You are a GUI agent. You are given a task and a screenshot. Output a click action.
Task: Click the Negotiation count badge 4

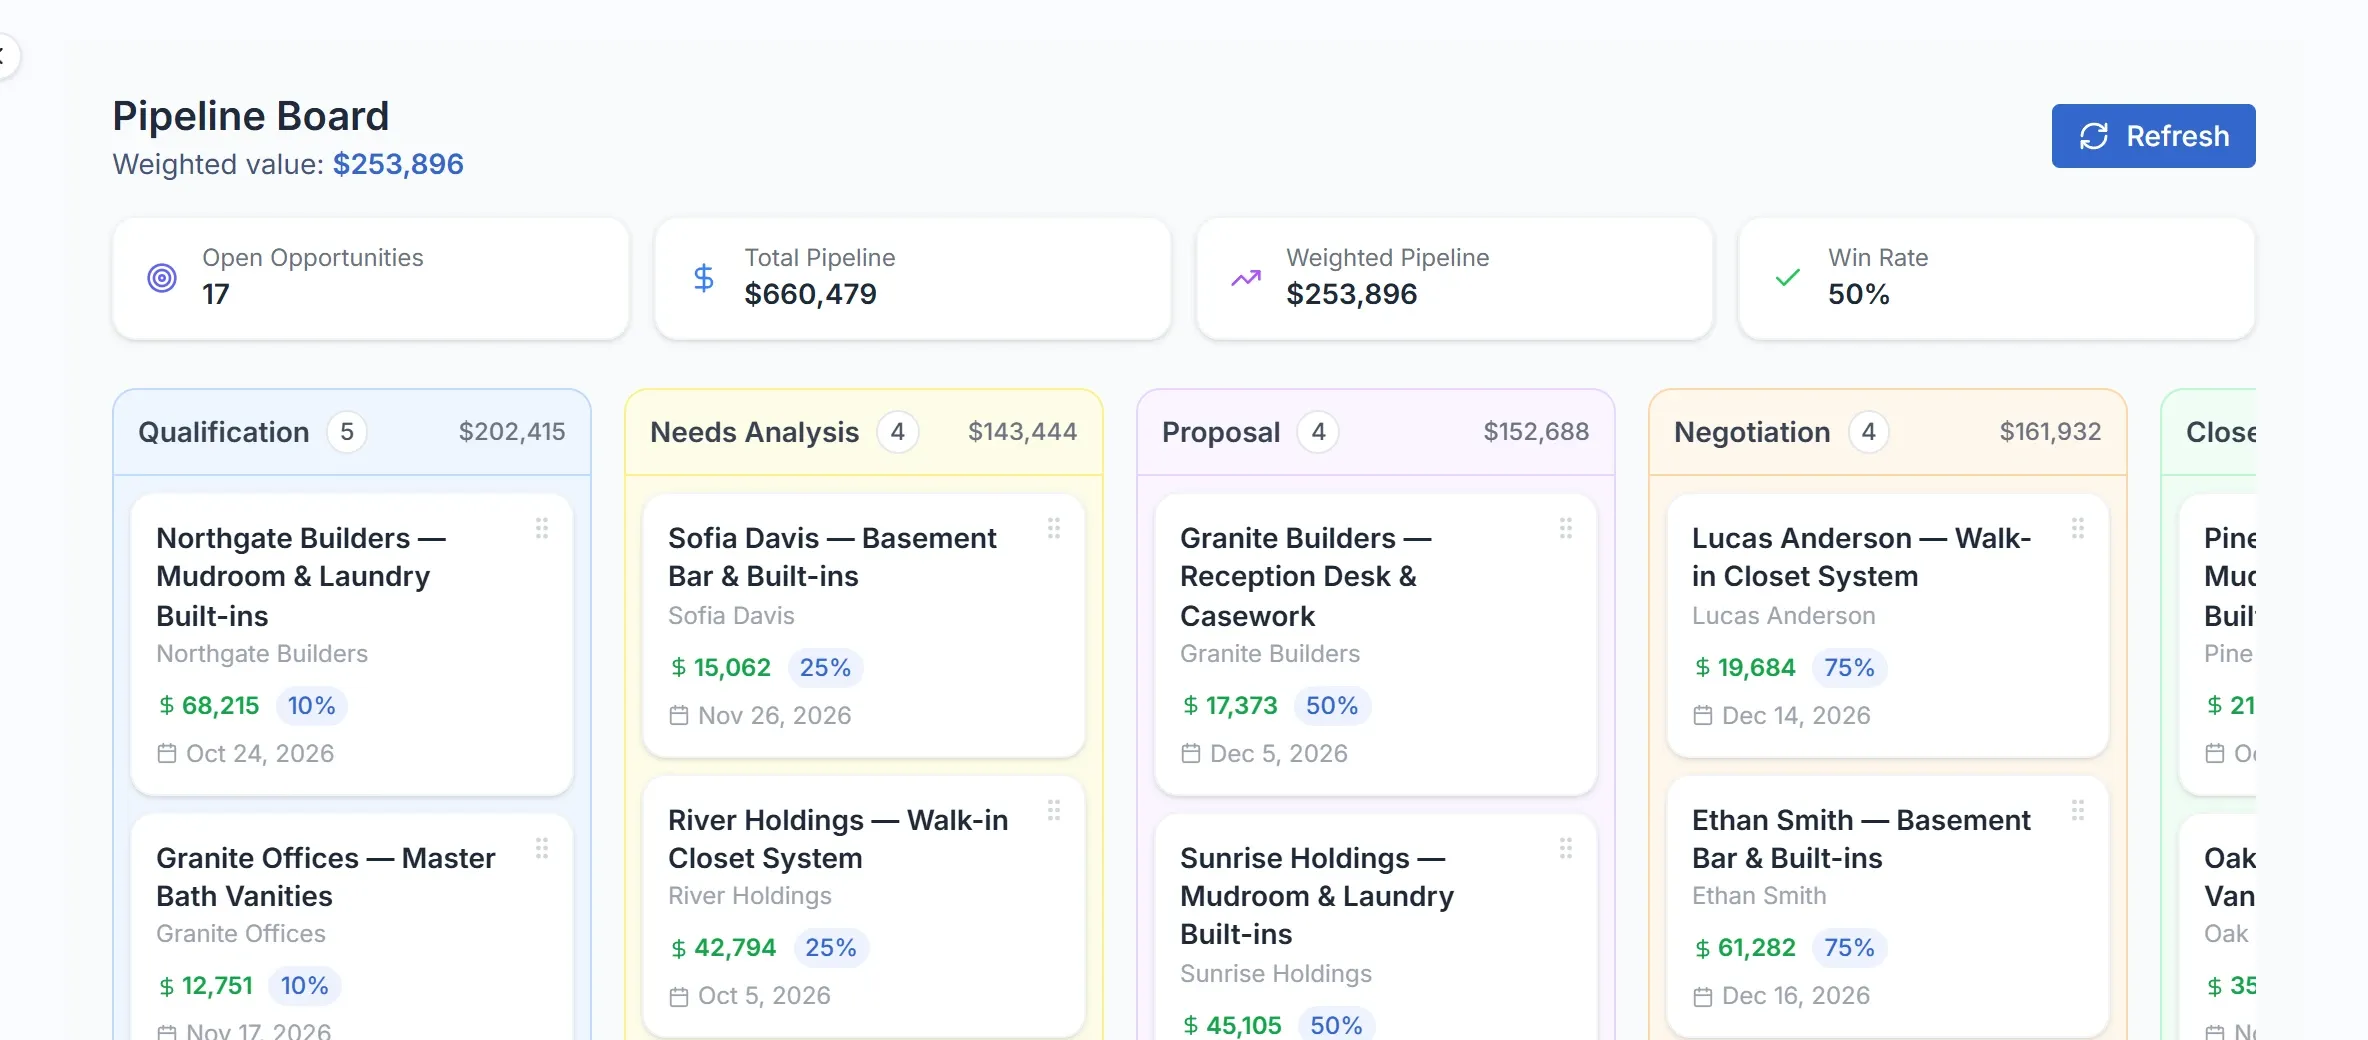pos(1869,432)
